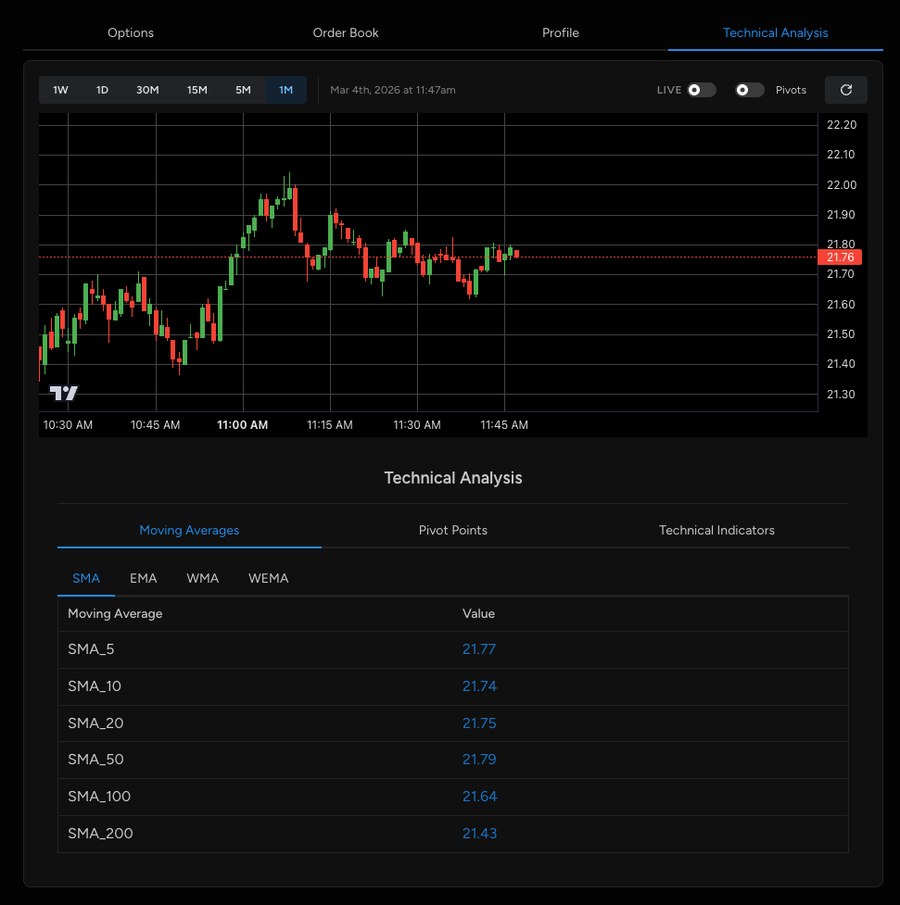
Task: Enable the LIVE data toggle
Action: coord(699,89)
